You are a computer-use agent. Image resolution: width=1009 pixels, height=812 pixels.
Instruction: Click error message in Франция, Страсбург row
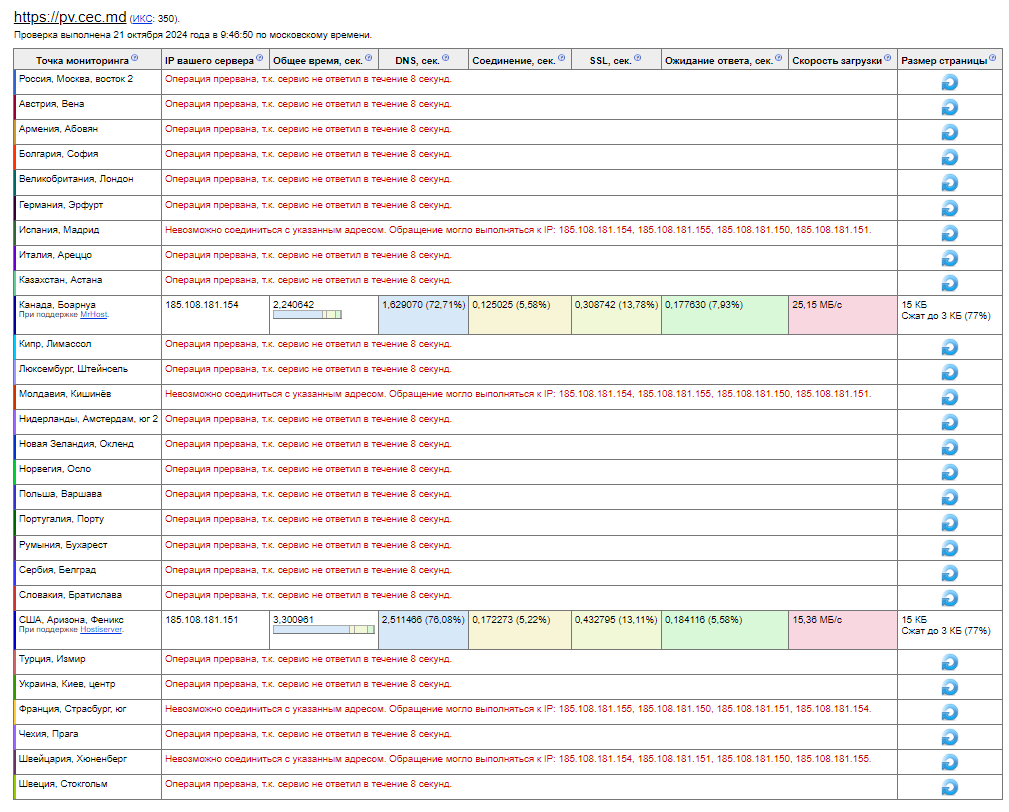(x=518, y=709)
